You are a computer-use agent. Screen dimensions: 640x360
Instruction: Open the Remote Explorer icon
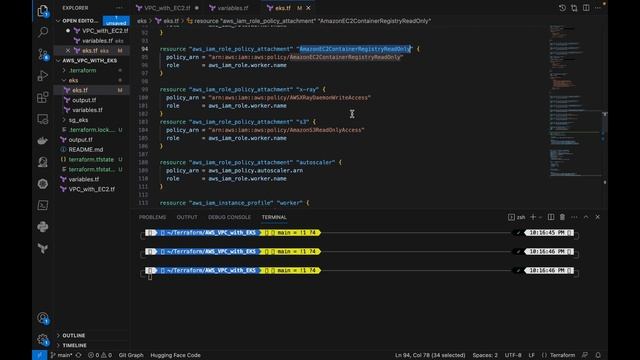click(42, 119)
